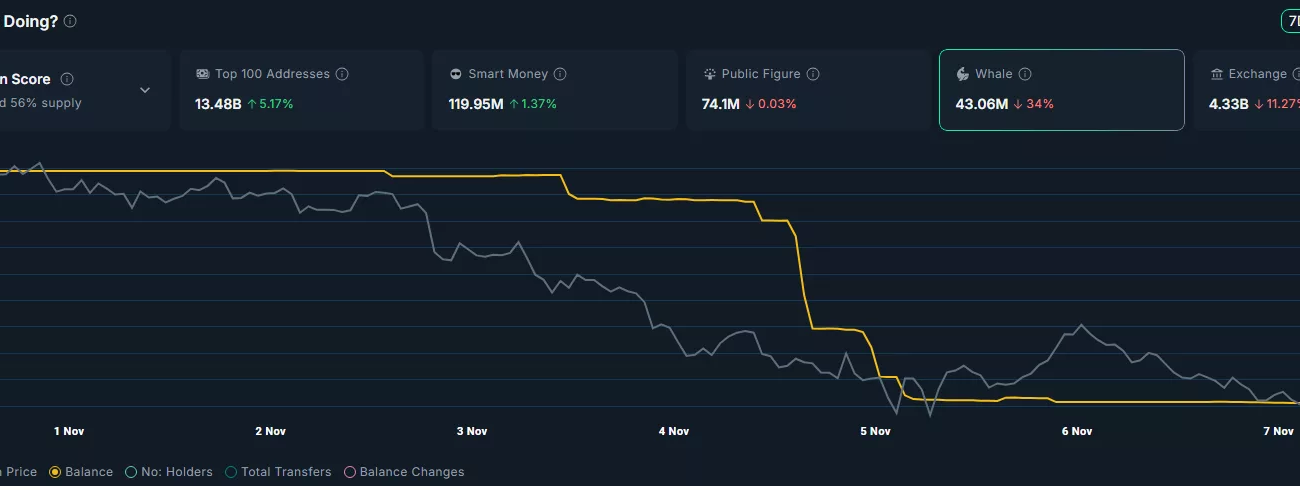Viewport: 1300px width, 486px height.
Task: Click info icon next to Whale
Action: [x=1025, y=74]
